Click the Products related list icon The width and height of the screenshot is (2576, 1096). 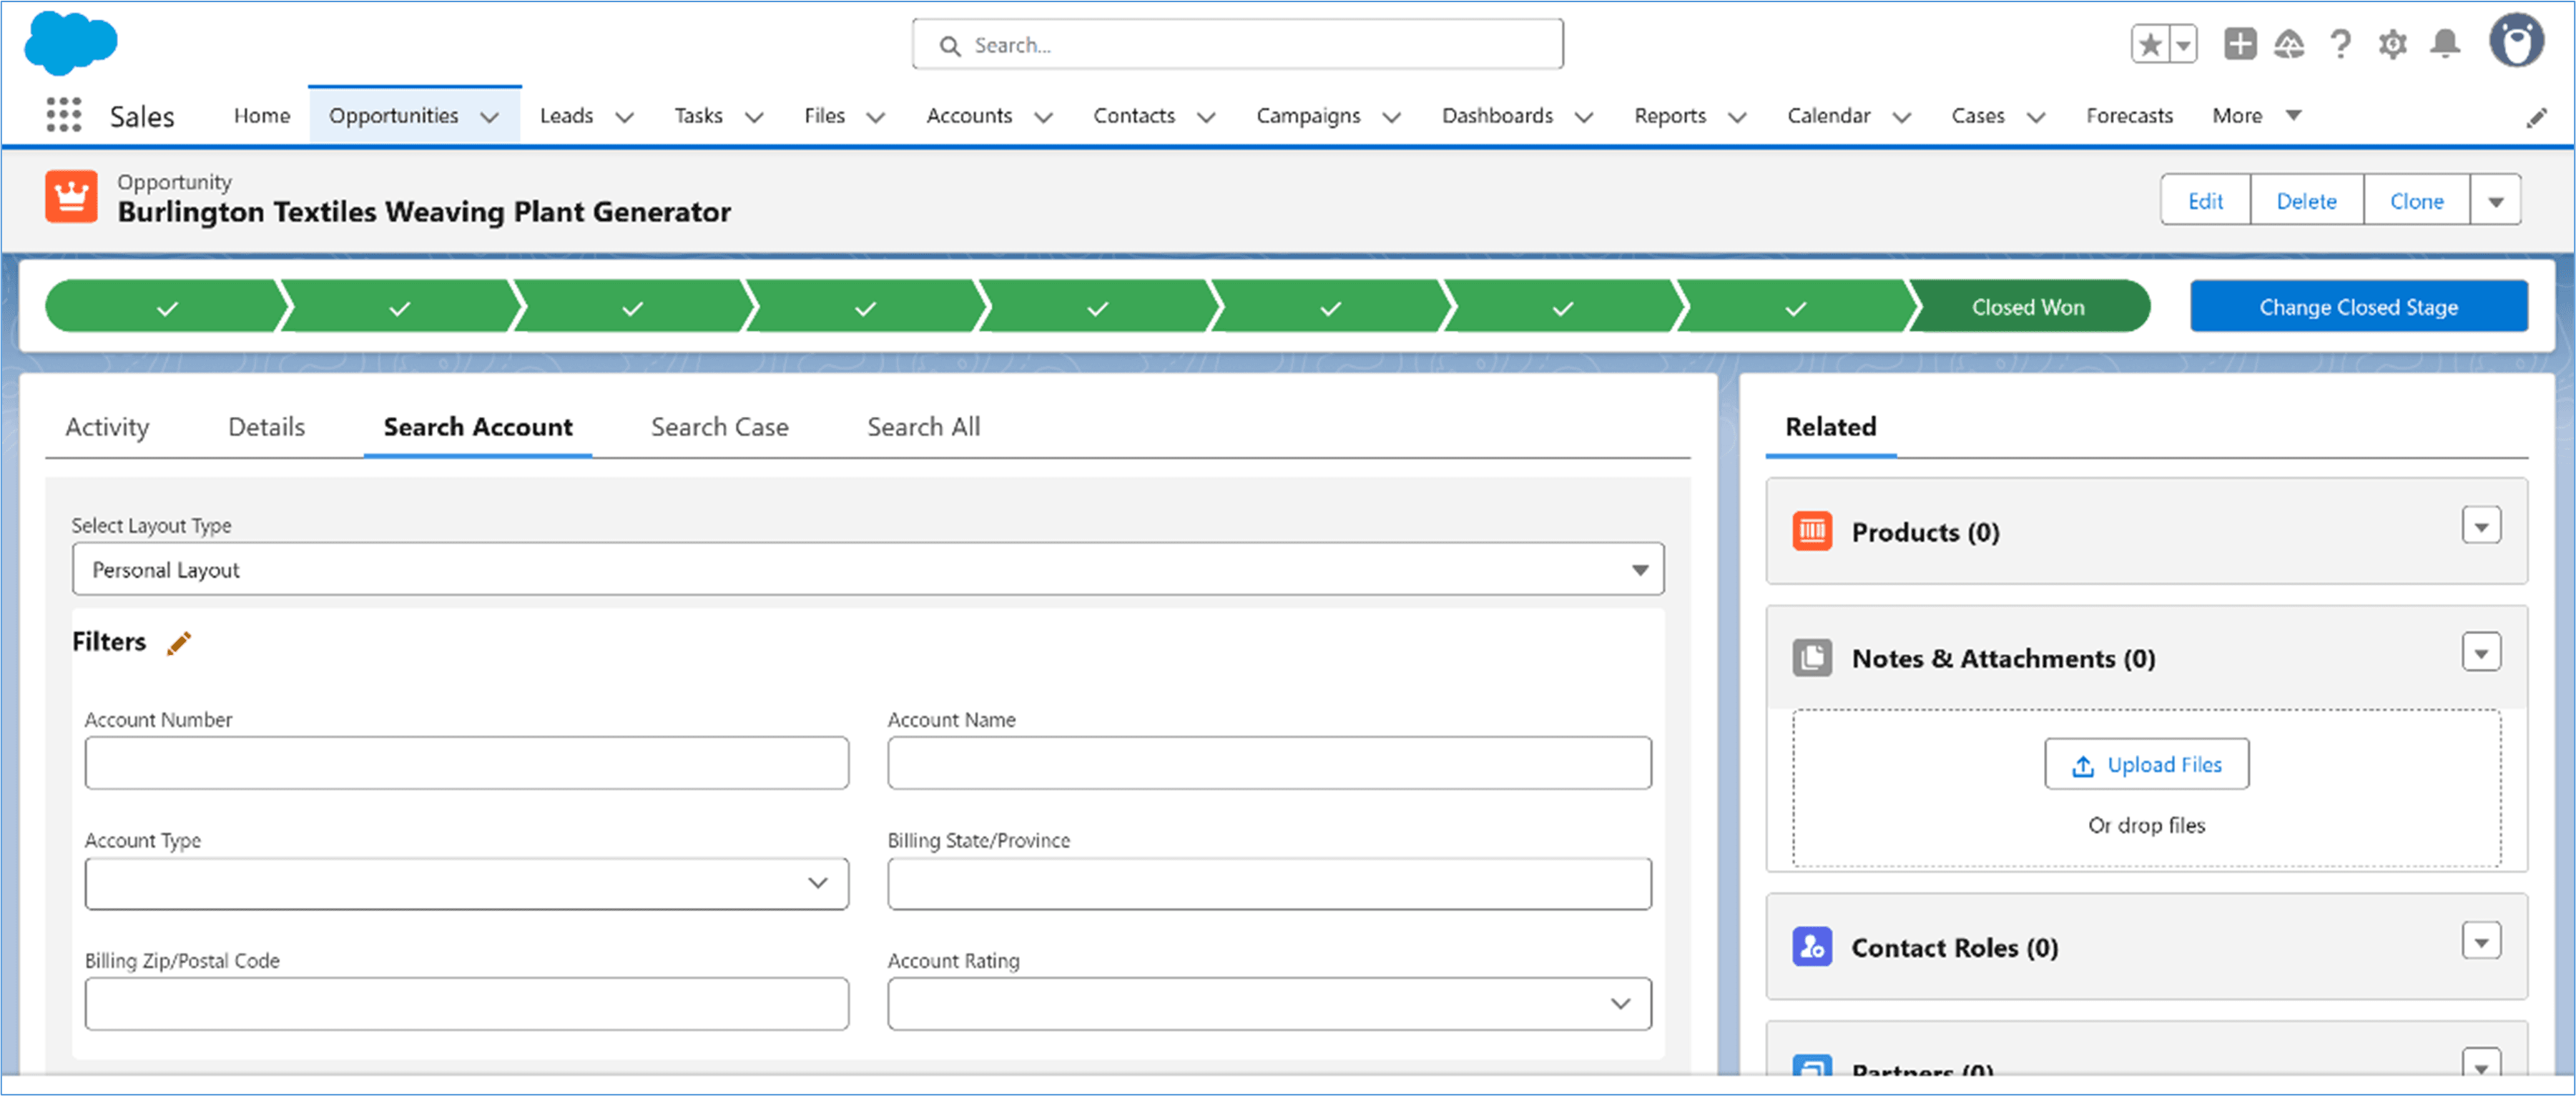tap(1812, 531)
